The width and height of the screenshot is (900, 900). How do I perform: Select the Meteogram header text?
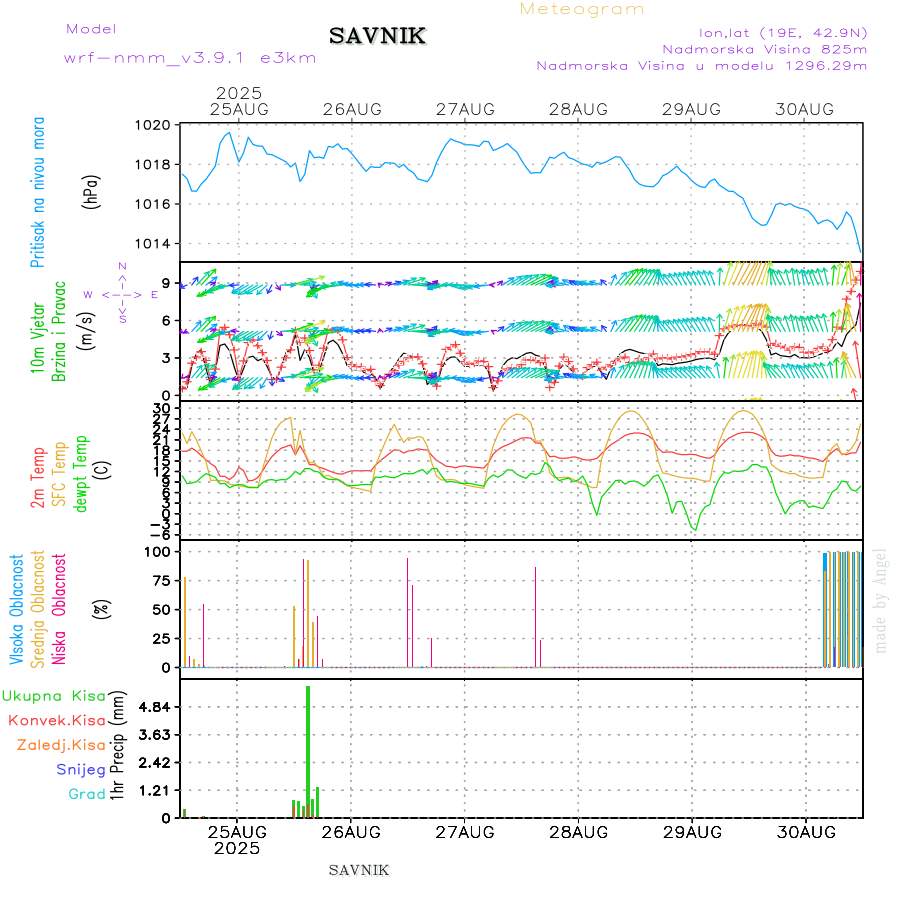pos(582,9)
